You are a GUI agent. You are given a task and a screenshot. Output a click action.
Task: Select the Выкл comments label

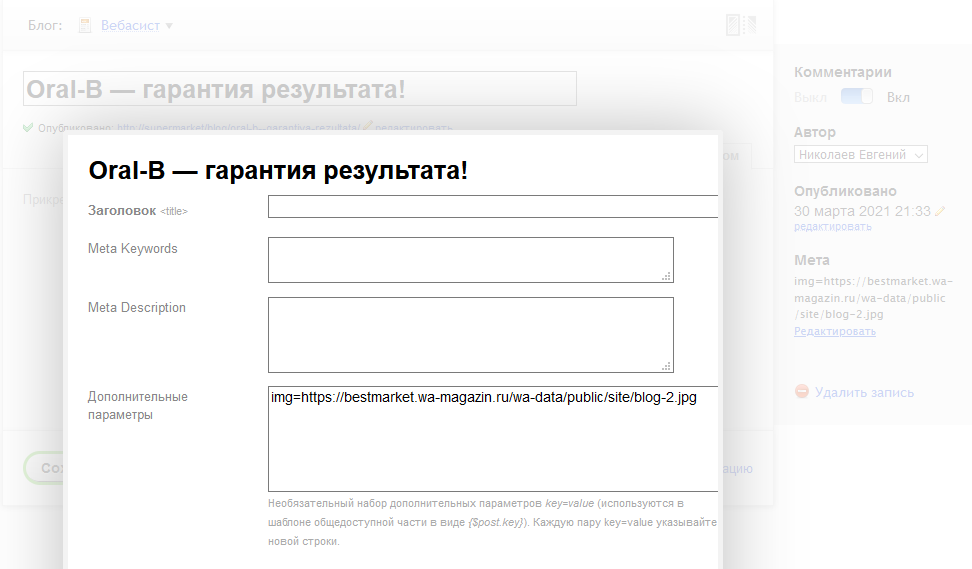tap(810, 98)
